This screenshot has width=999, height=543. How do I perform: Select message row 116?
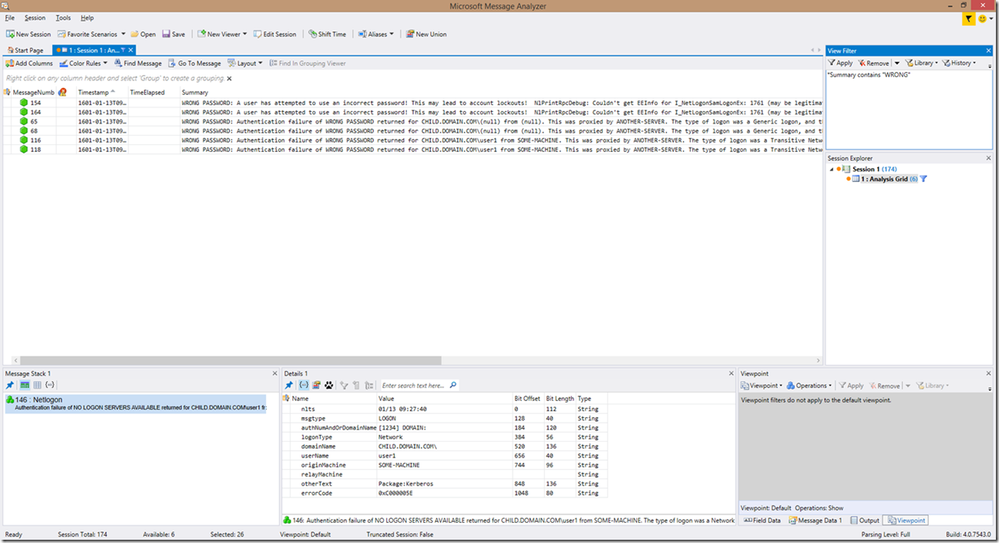pos(413,140)
